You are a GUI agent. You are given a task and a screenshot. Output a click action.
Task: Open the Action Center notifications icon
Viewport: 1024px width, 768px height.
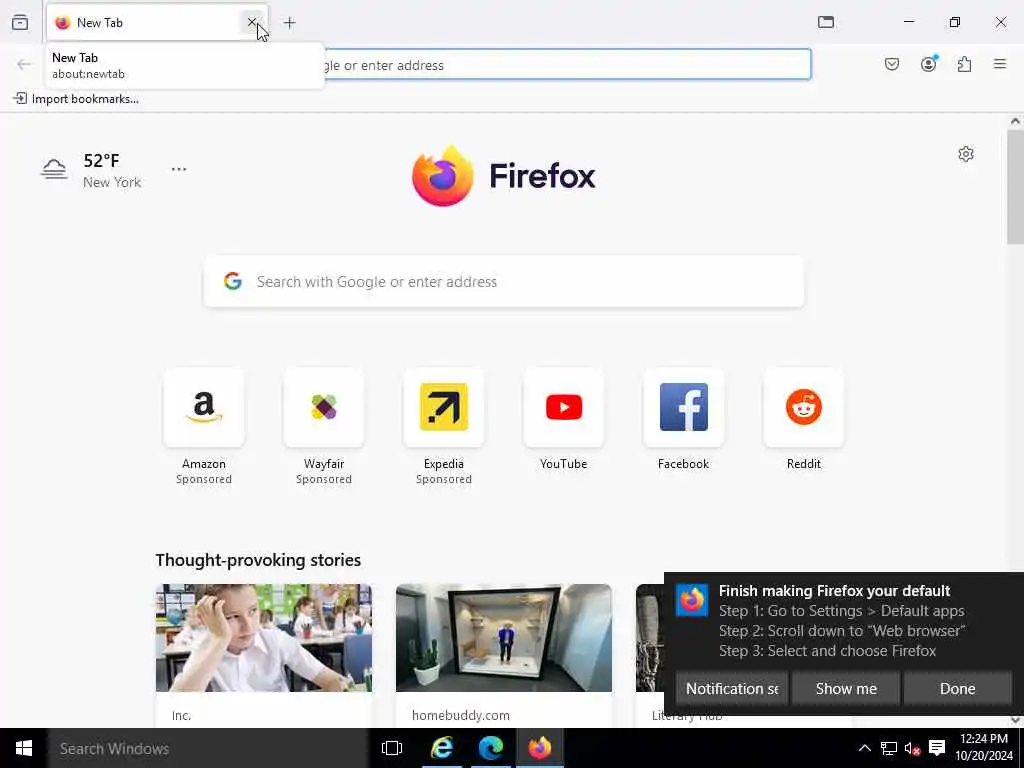(937, 748)
